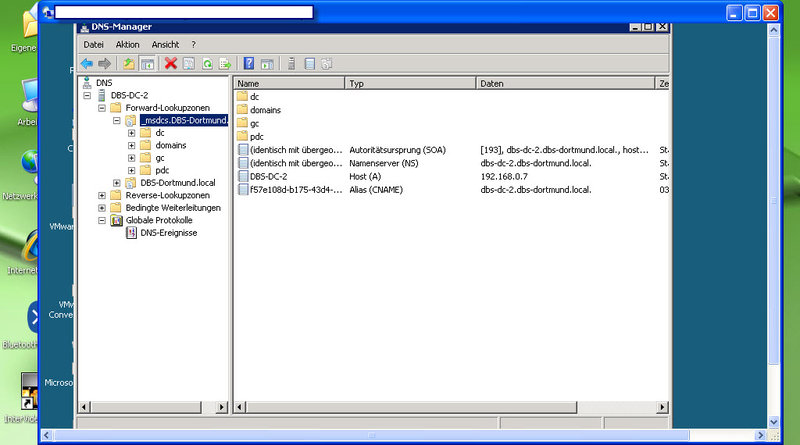Click the Globale Protokolle icon

[117, 220]
